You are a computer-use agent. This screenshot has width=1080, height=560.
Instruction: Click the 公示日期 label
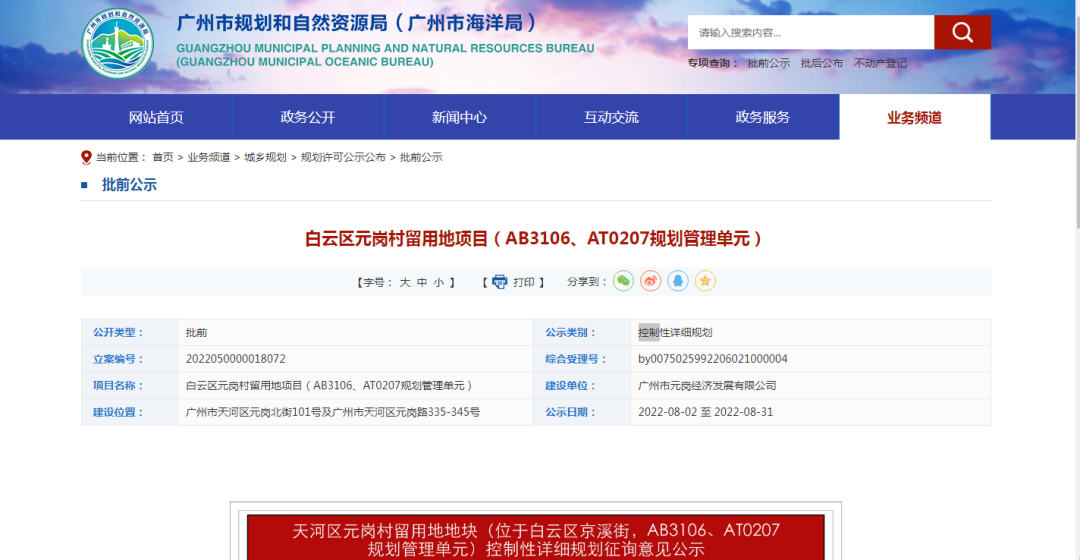(571, 412)
